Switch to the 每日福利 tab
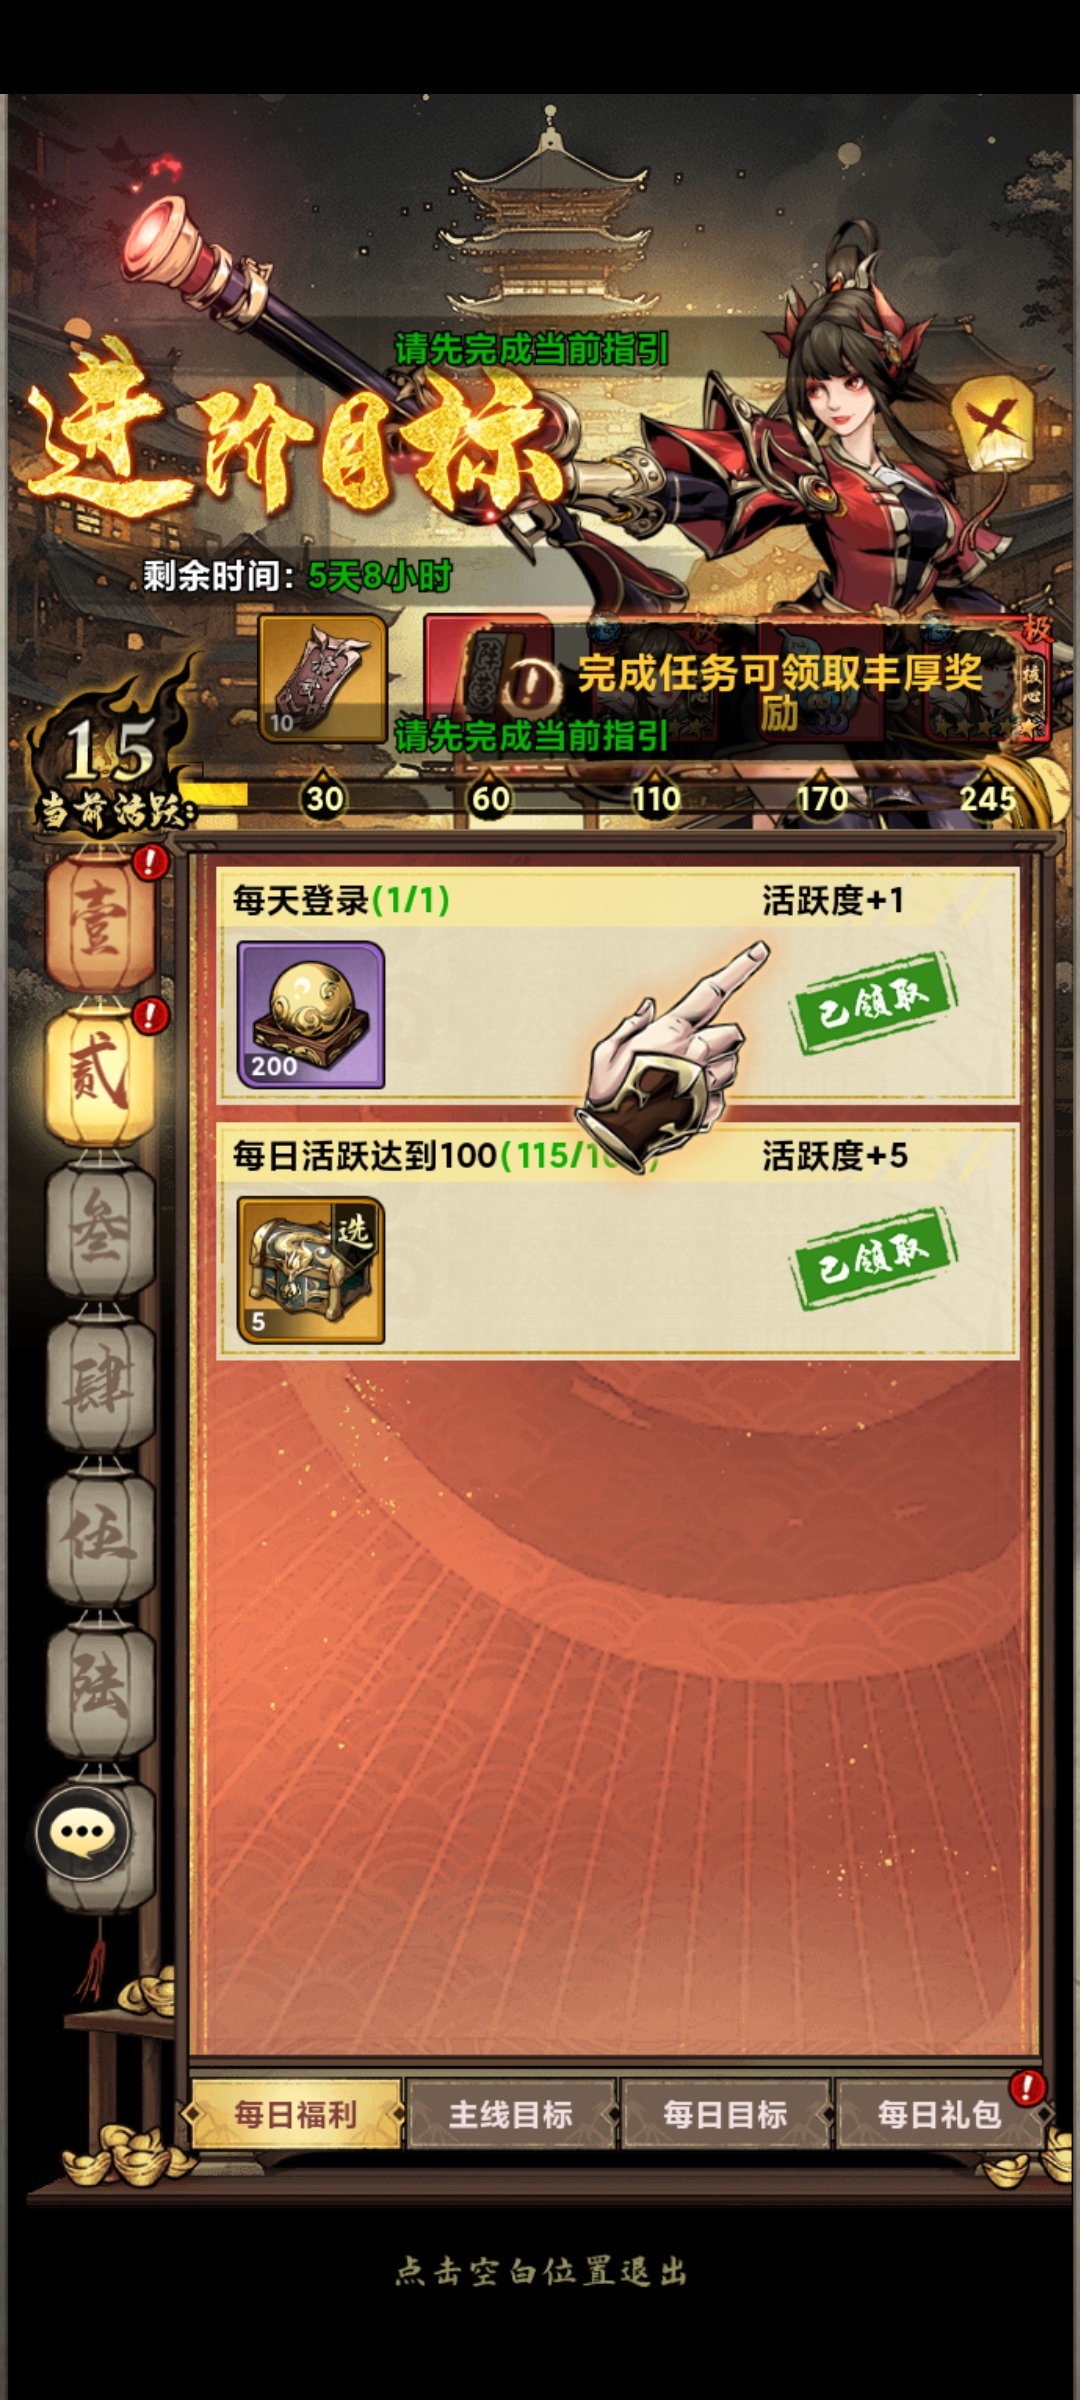The height and width of the screenshot is (2400, 1080). [295, 2114]
